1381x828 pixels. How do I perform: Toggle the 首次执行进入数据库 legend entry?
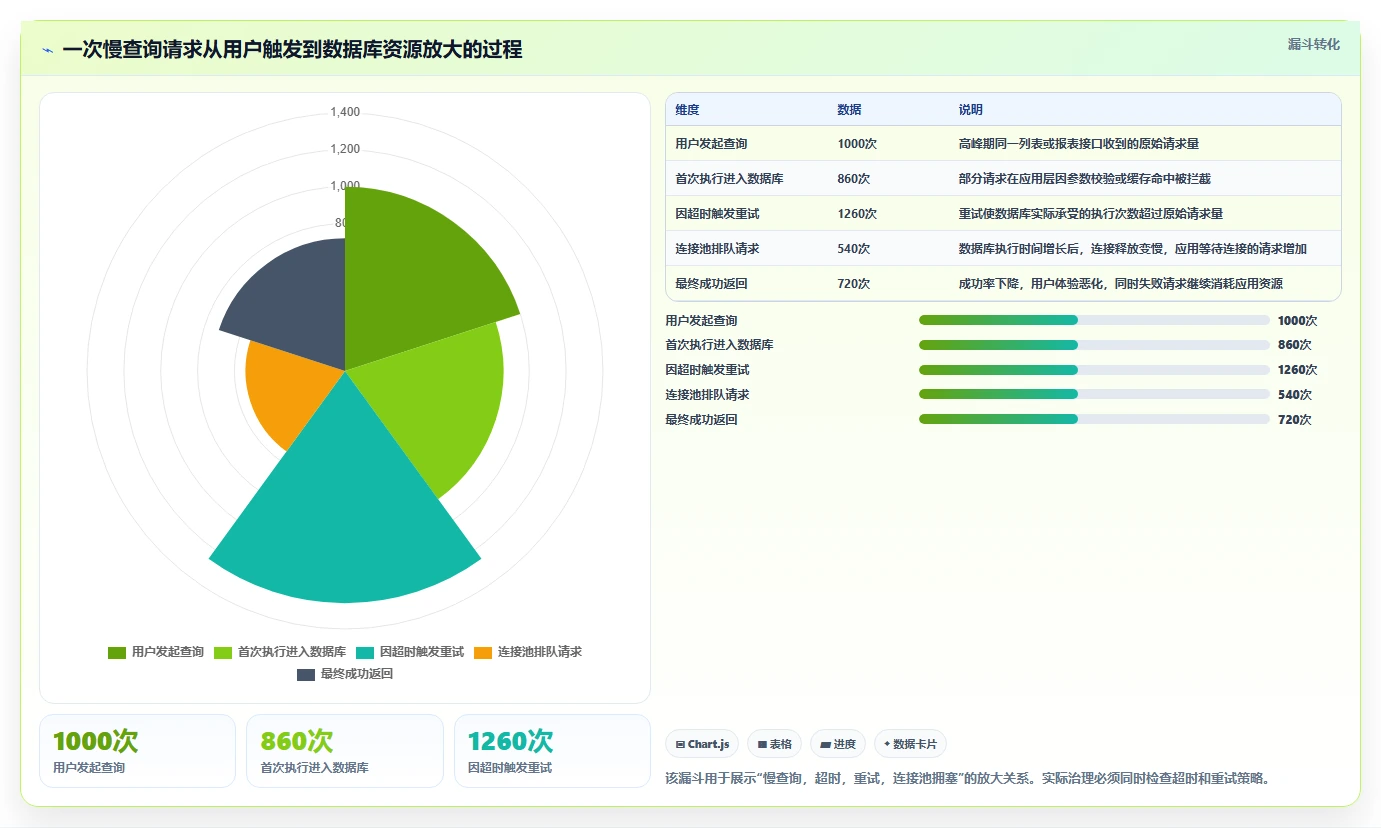tap(280, 652)
